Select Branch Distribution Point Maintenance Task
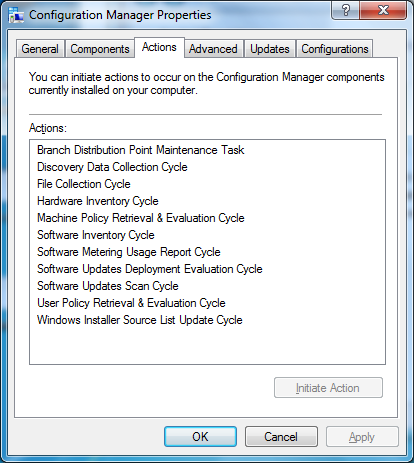The width and height of the screenshot is (414, 463). [141, 150]
